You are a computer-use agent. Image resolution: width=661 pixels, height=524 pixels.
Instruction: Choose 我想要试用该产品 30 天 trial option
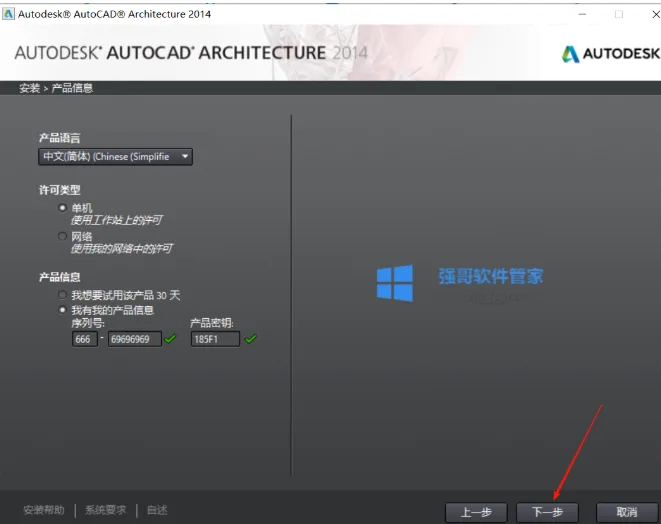pos(62,295)
